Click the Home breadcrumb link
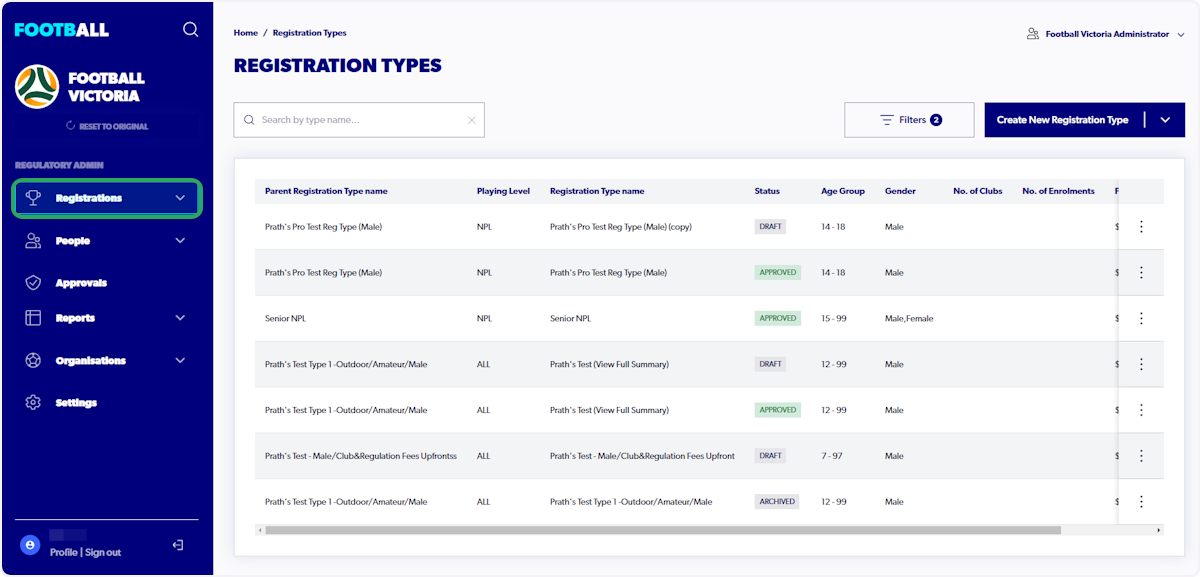 [246, 33]
